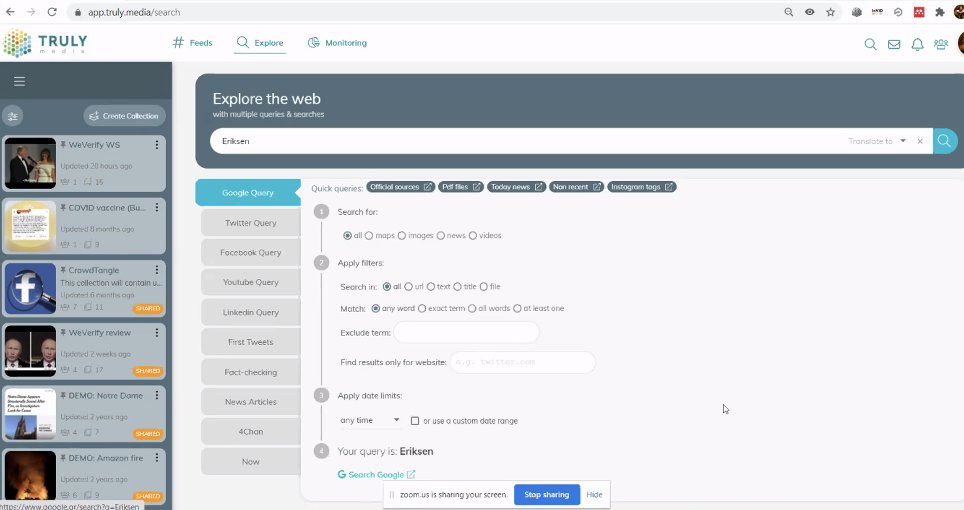This screenshot has height=510, width=964.
Task: Select Match all words radio
Action: pyautogui.click(x=472, y=308)
